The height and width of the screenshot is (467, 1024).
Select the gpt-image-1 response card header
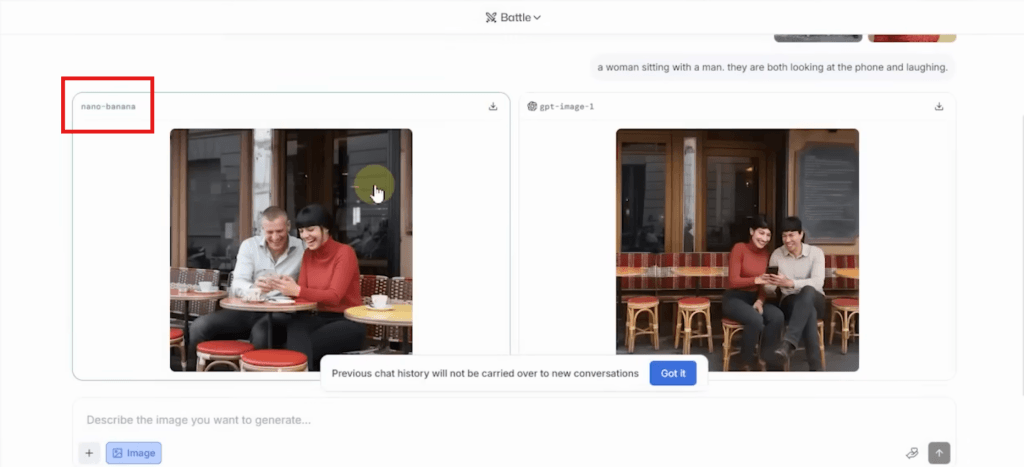(735, 107)
